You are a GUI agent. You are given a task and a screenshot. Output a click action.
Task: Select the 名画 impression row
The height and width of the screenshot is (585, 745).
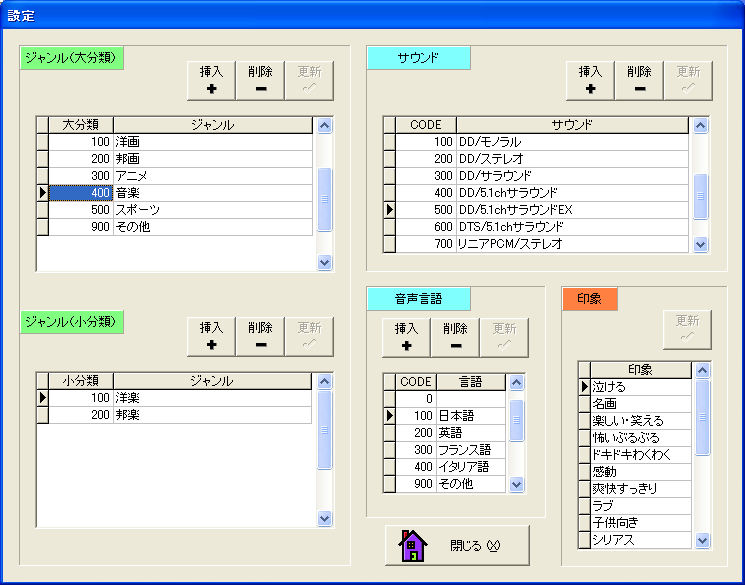pos(640,404)
